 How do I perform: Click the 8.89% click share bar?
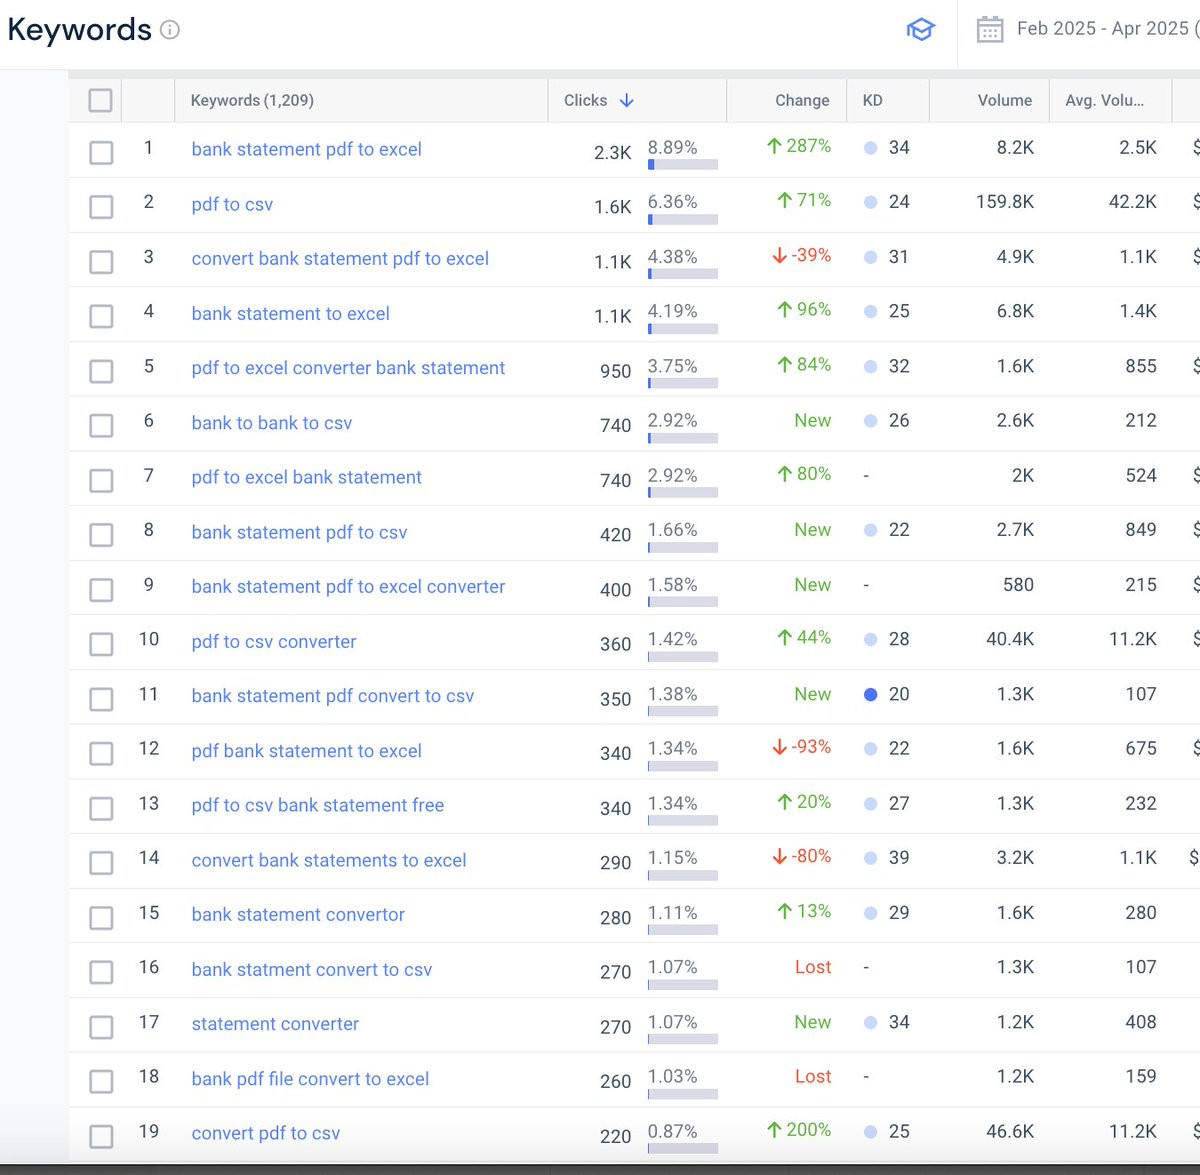pyautogui.click(x=683, y=164)
